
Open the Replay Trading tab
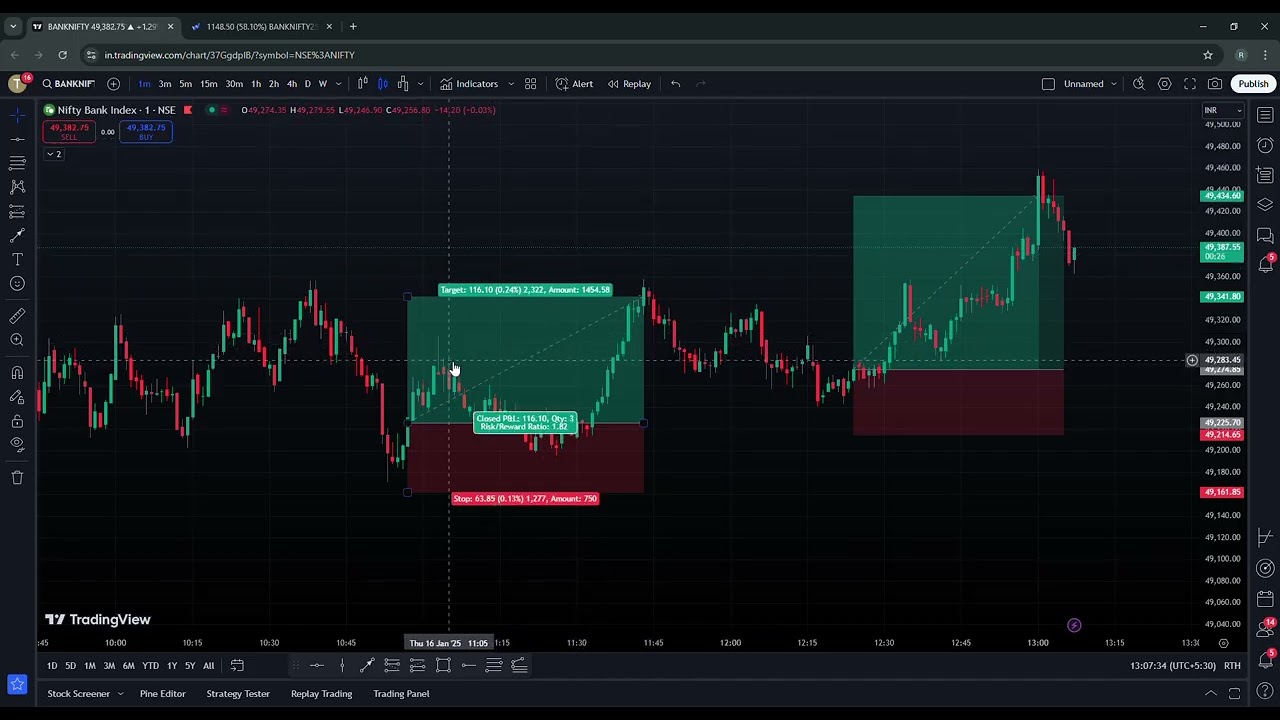coord(321,694)
